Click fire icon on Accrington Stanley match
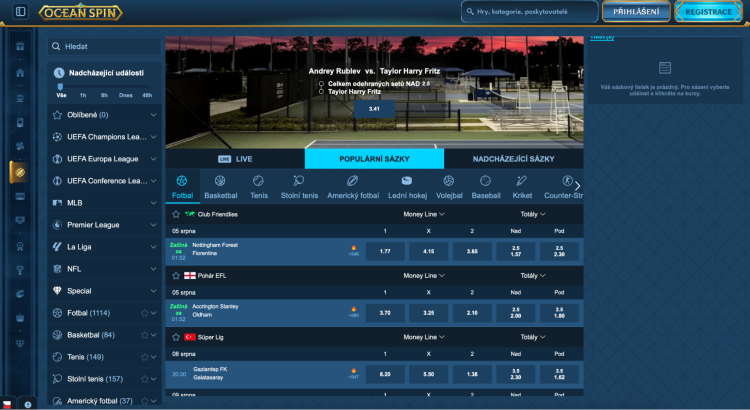 [353, 310]
